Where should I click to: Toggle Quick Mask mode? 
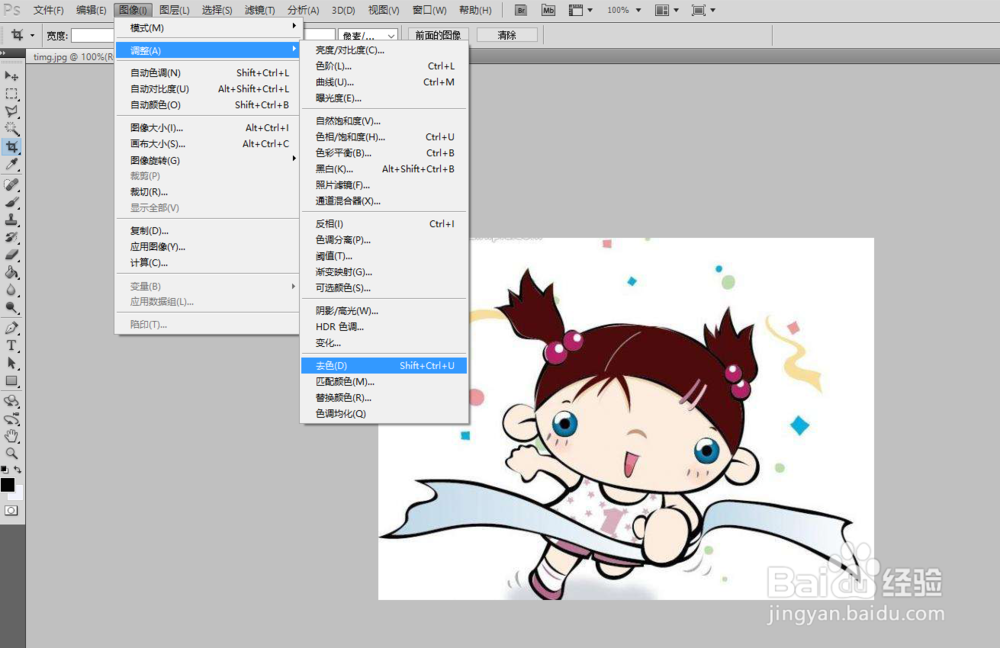coord(11,511)
